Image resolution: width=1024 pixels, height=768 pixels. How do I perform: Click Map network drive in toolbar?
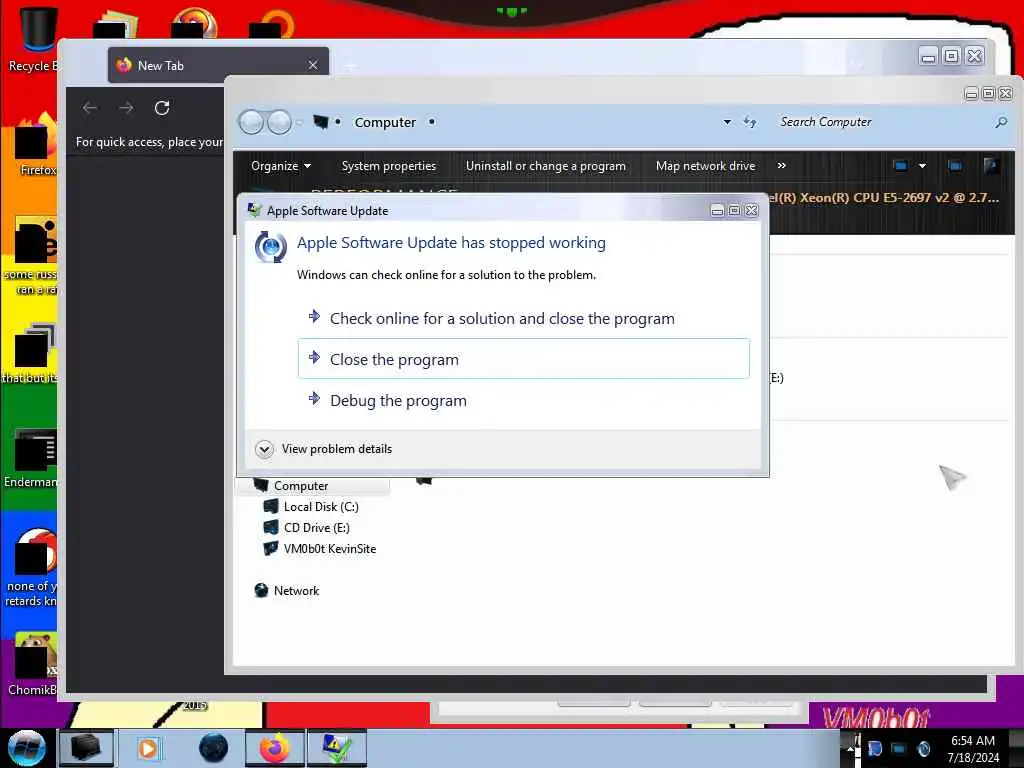coord(705,166)
